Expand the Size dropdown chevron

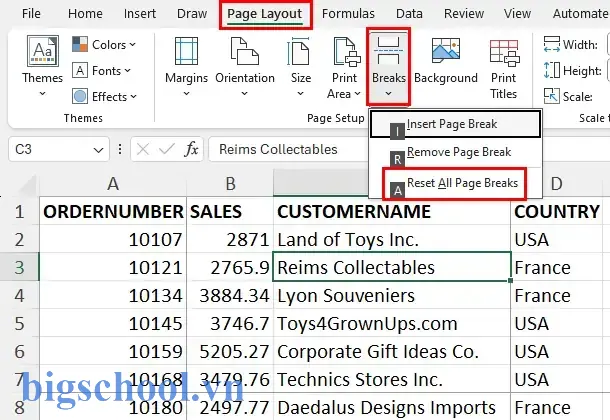coord(300,94)
